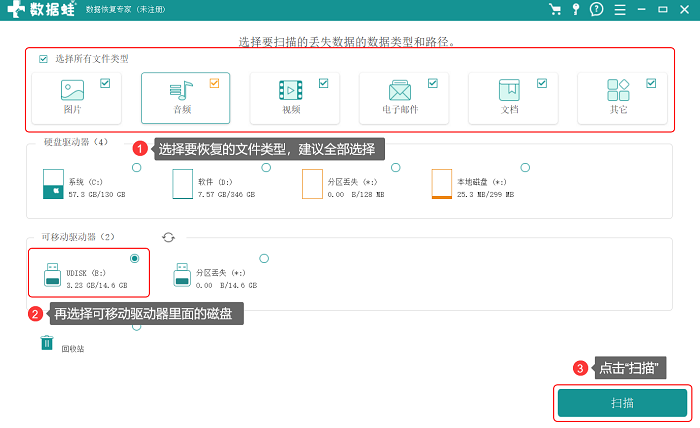This screenshot has height=428, width=700.
Task: Select the 软件 (D:) drive radio button
Action: tap(266, 167)
